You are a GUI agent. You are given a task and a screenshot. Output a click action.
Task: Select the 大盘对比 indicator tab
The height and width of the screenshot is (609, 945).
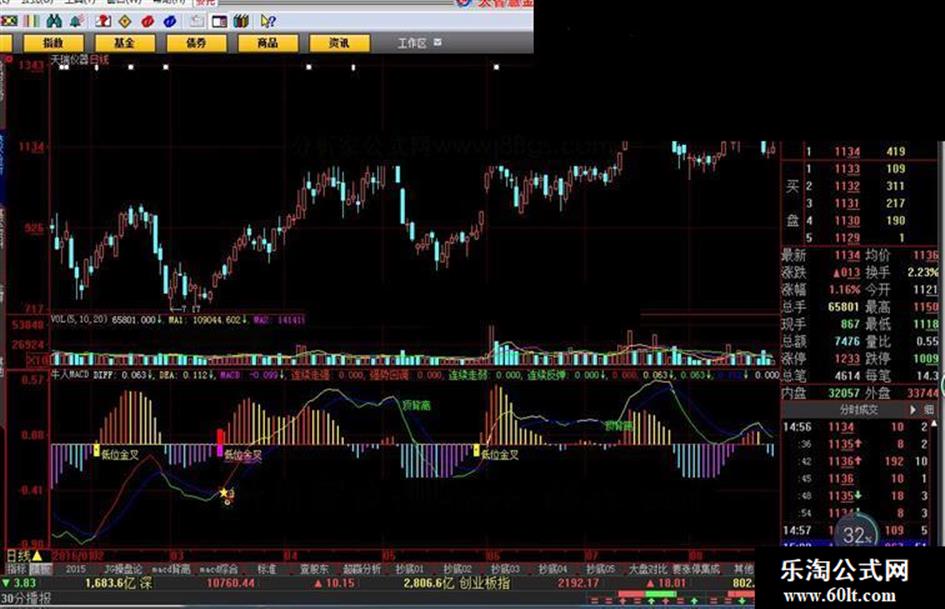coord(648,569)
